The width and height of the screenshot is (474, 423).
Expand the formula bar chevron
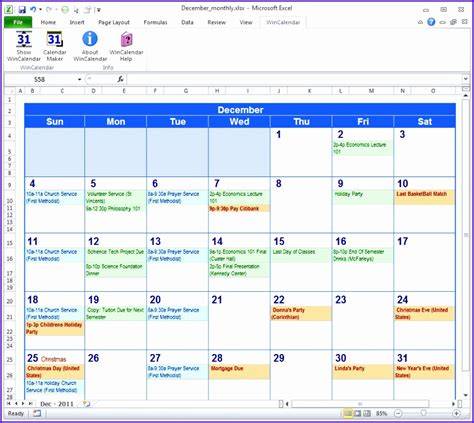tap(466, 79)
